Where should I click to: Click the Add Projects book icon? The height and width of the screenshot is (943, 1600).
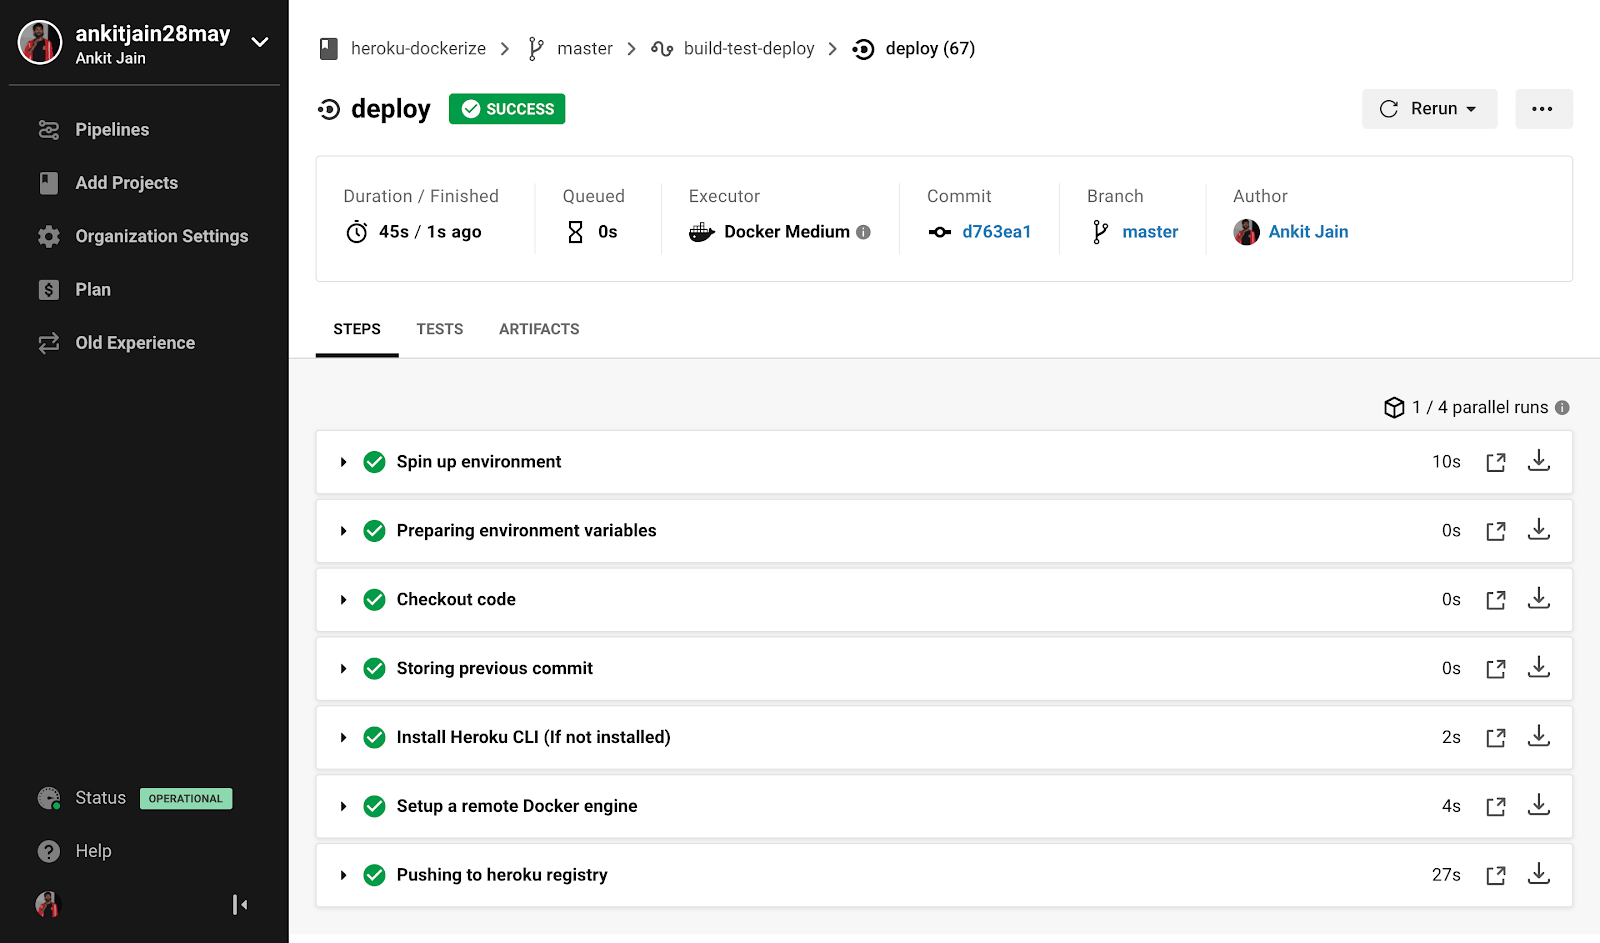49,183
